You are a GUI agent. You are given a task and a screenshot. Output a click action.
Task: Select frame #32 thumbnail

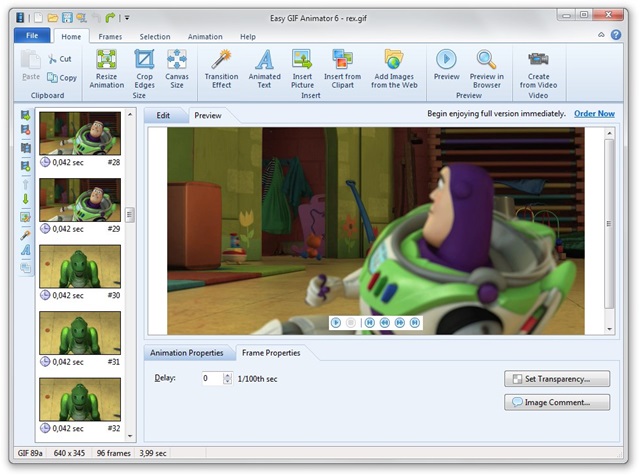point(80,399)
